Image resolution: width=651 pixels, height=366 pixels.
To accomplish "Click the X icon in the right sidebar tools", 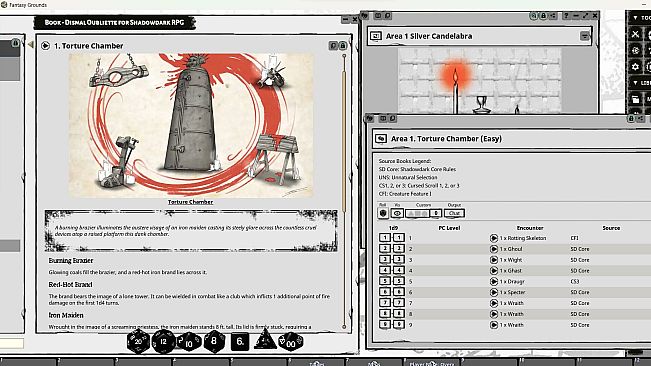I will tap(635, 34).
